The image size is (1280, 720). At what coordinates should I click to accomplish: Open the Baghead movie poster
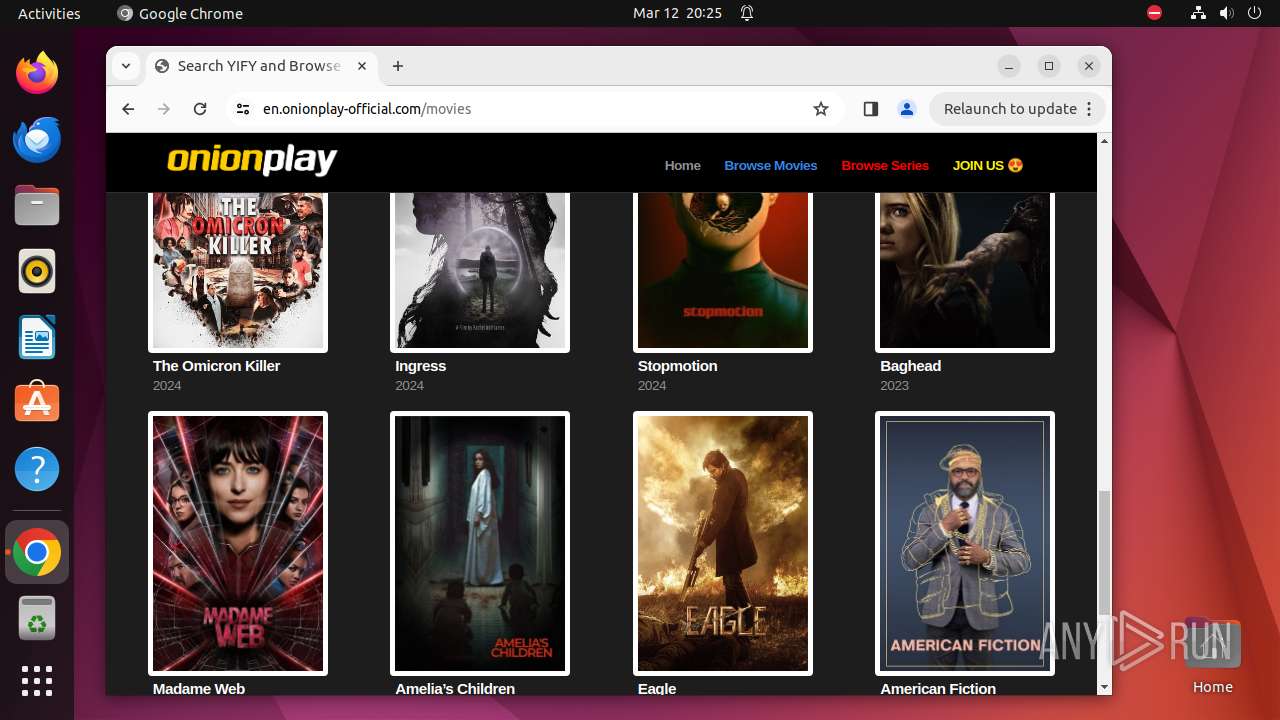click(965, 270)
